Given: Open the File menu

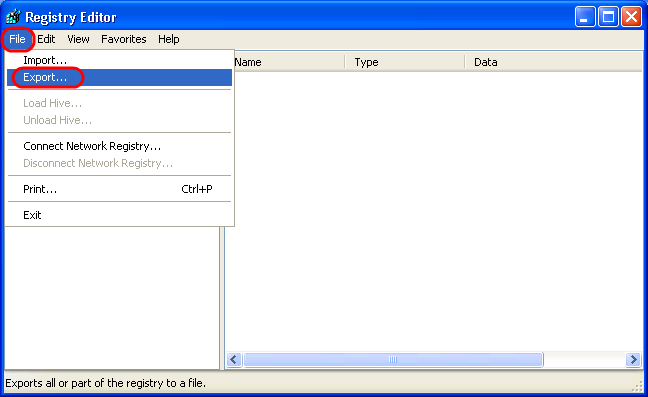Looking at the screenshot, I should coord(17,39).
